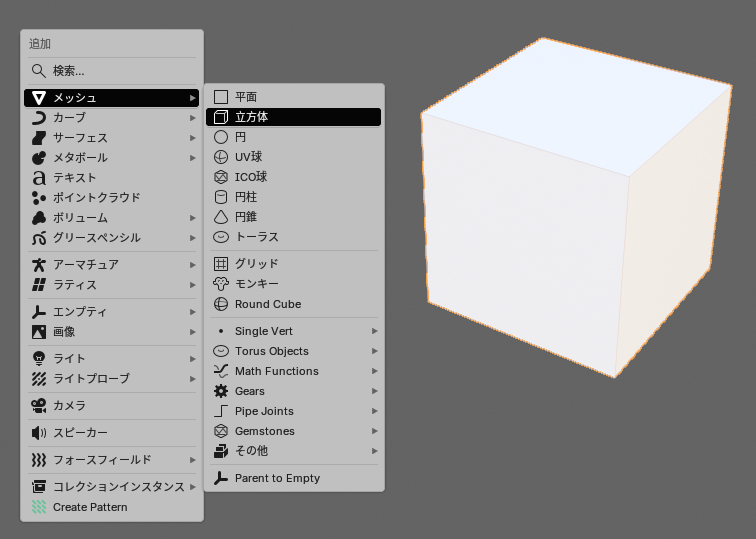
Task: Select the グリッド mesh entry
Action: click(293, 264)
